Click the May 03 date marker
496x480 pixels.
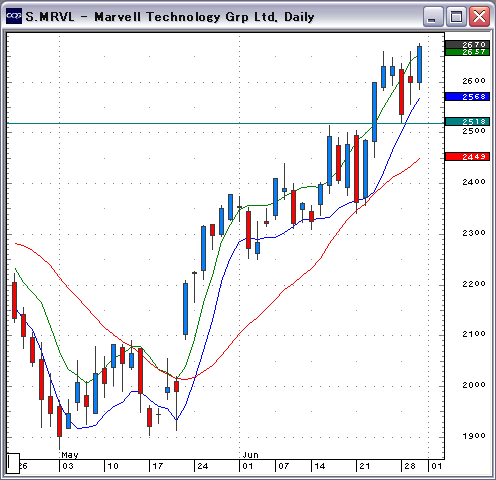click(x=68, y=466)
